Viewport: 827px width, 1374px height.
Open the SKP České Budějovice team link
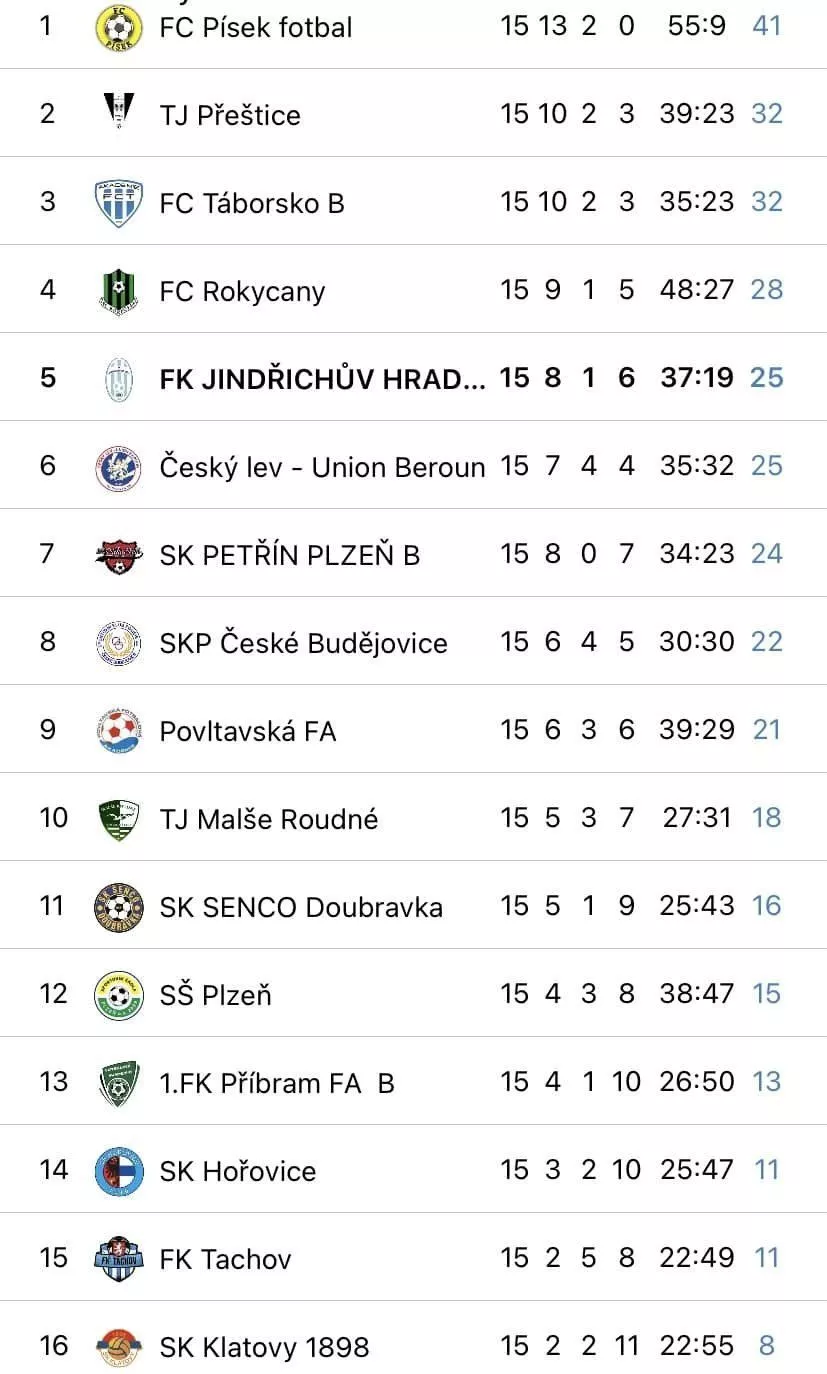(303, 643)
